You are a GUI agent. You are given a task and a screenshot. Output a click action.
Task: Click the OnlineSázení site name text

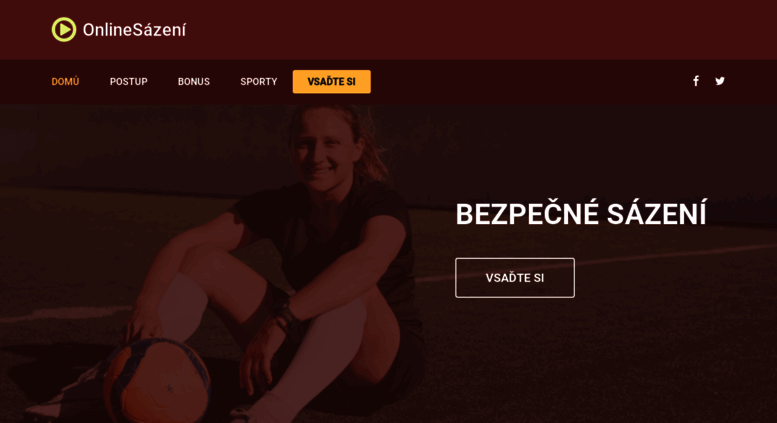click(x=134, y=30)
